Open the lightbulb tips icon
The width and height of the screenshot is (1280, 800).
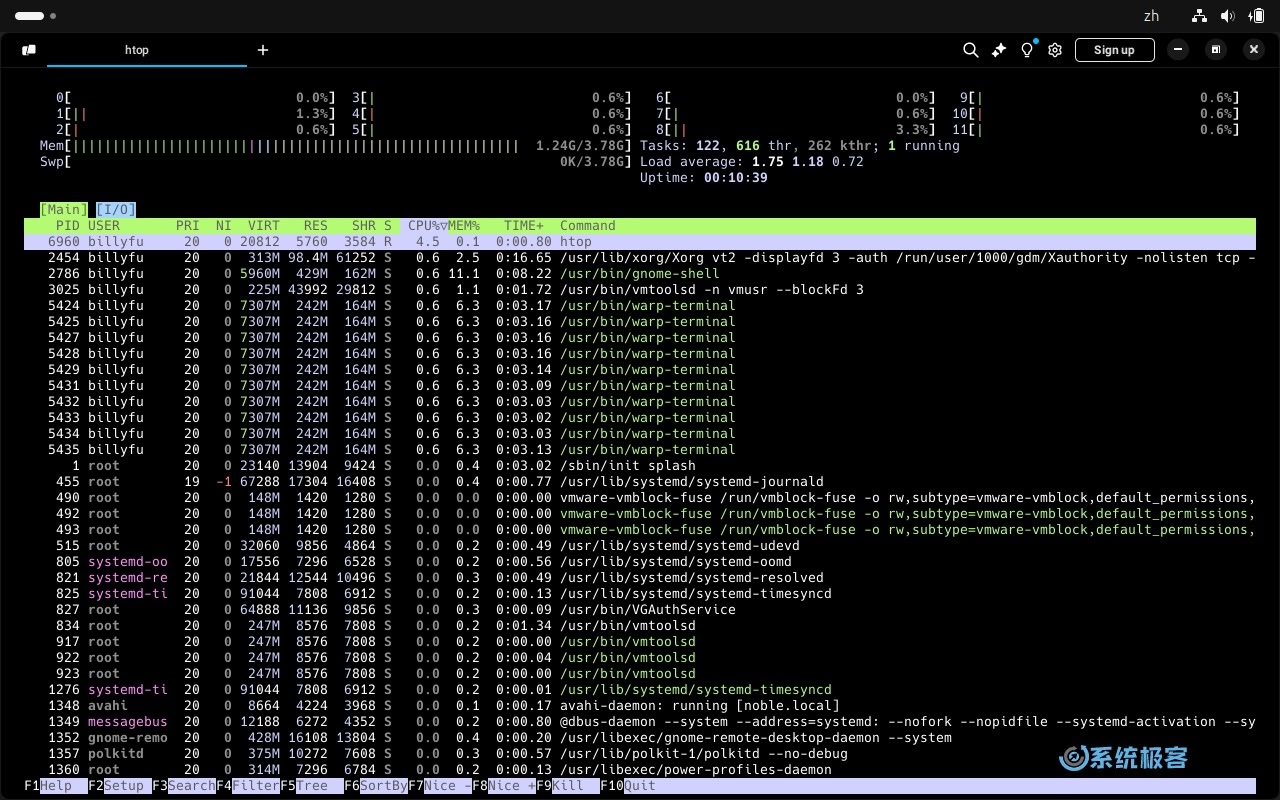click(1027, 50)
